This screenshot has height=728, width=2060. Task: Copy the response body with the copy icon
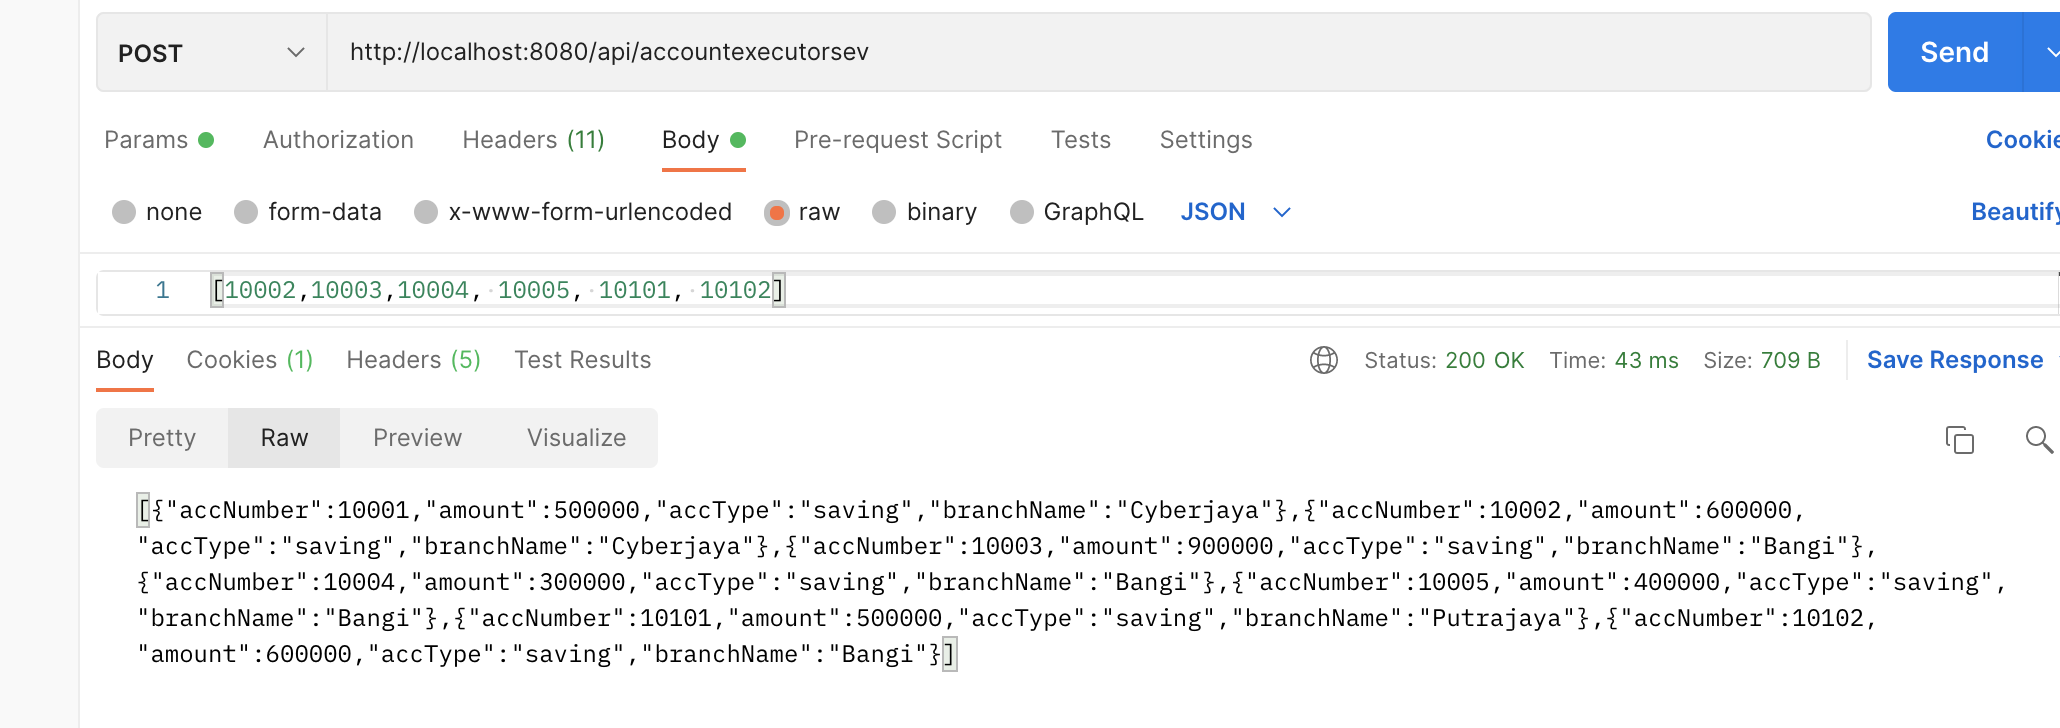(x=1959, y=439)
